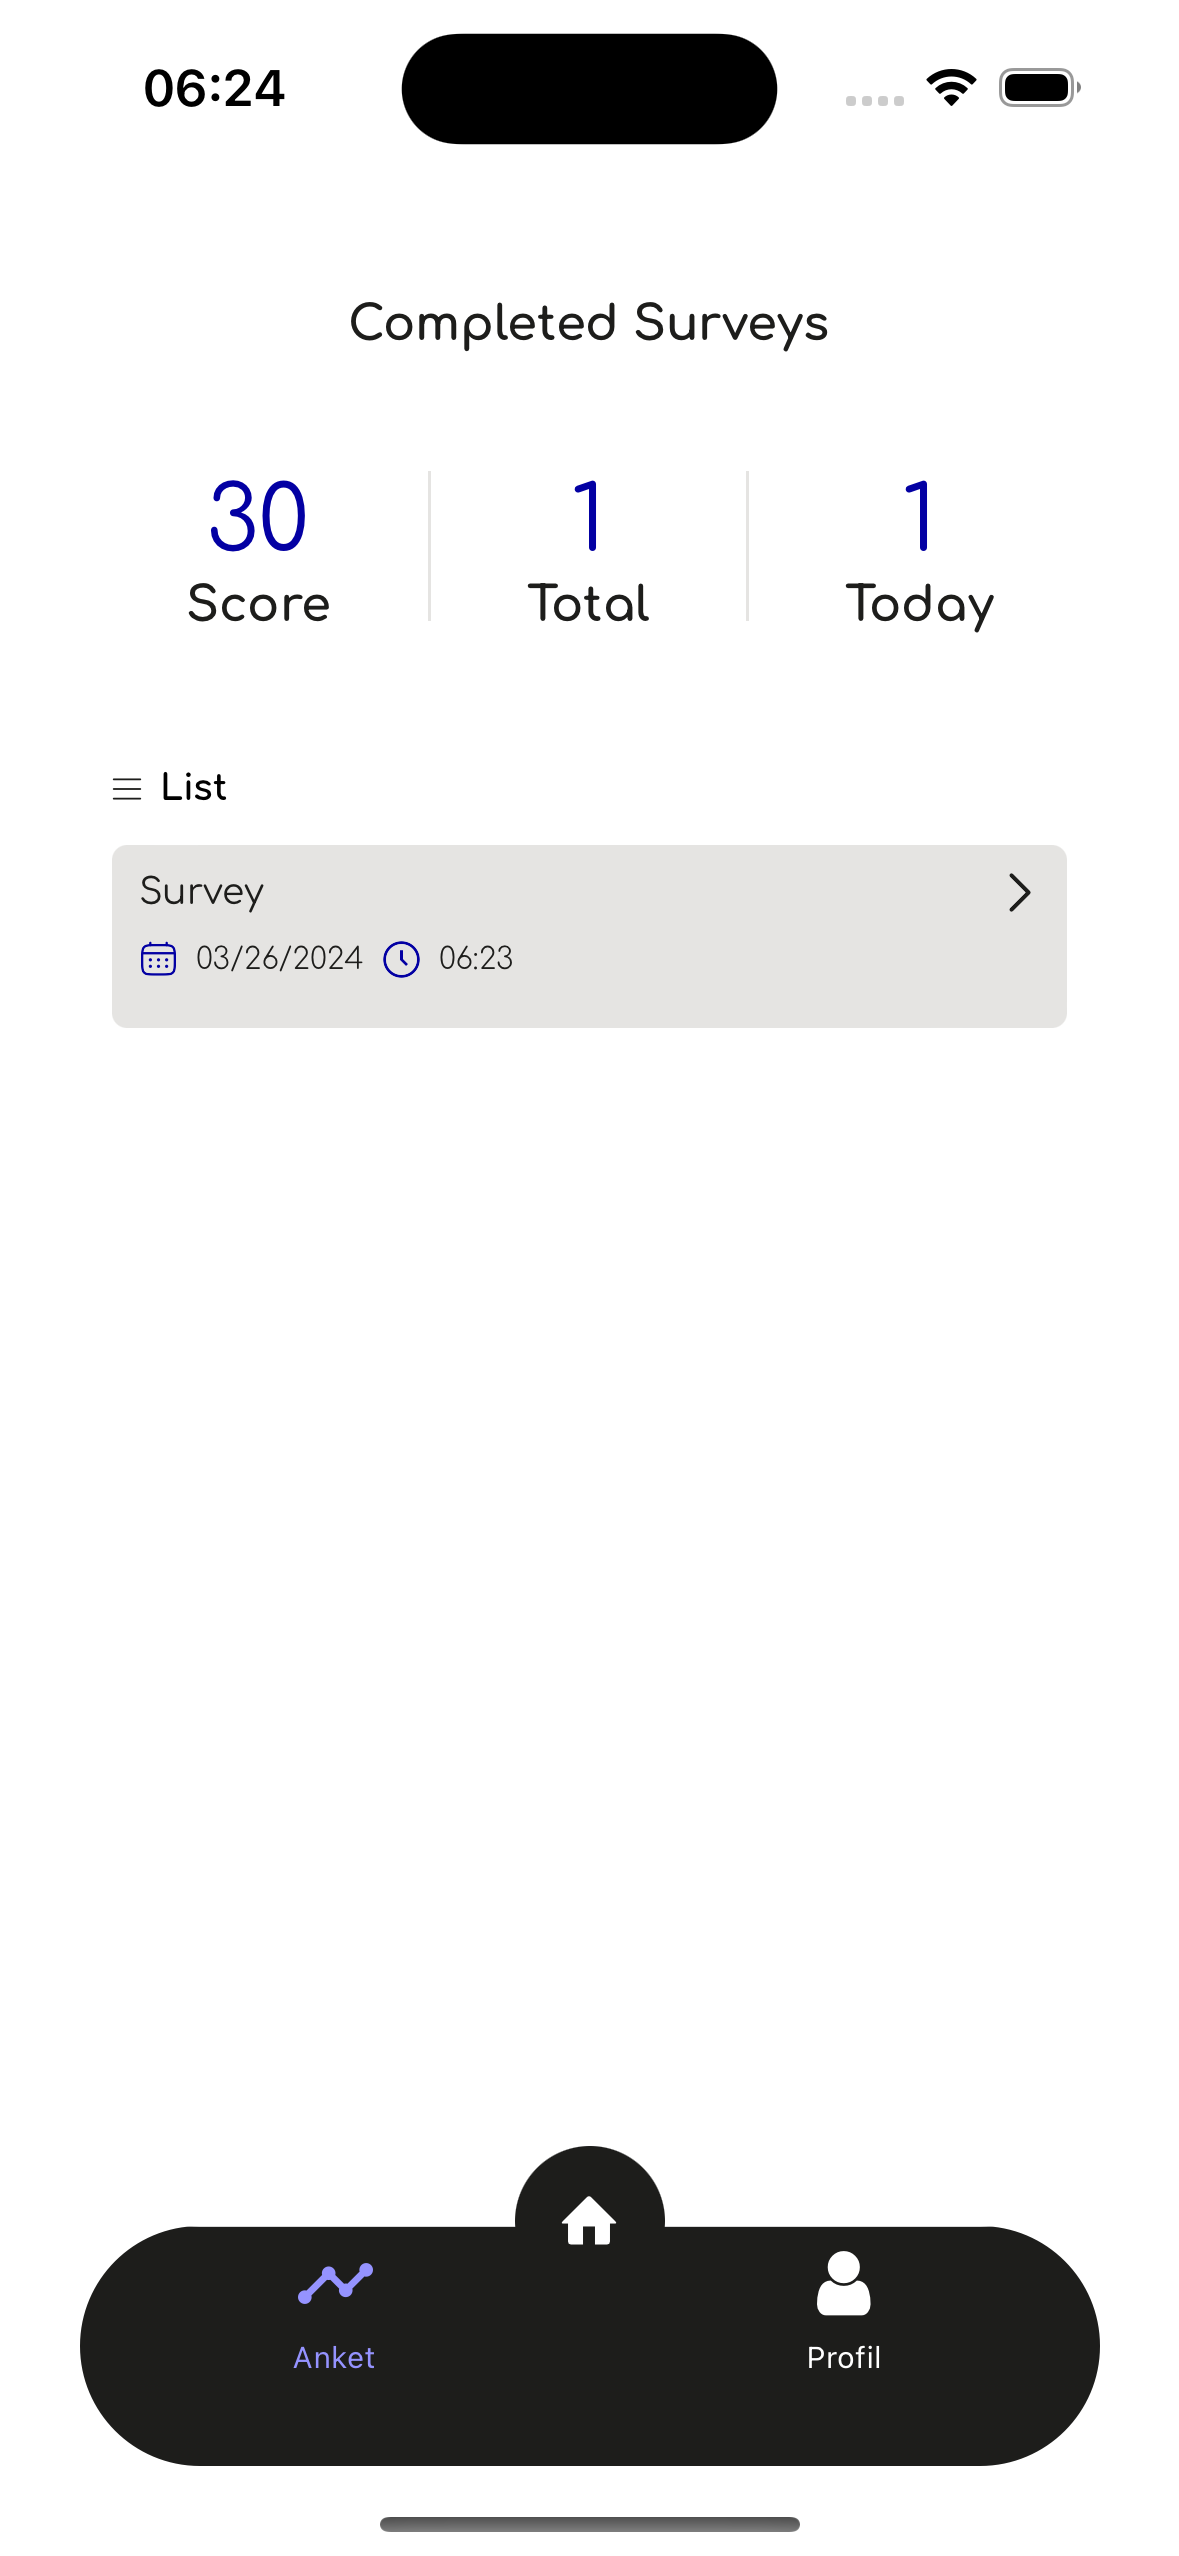Switch to the Profil tab label

pyautogui.click(x=843, y=2357)
